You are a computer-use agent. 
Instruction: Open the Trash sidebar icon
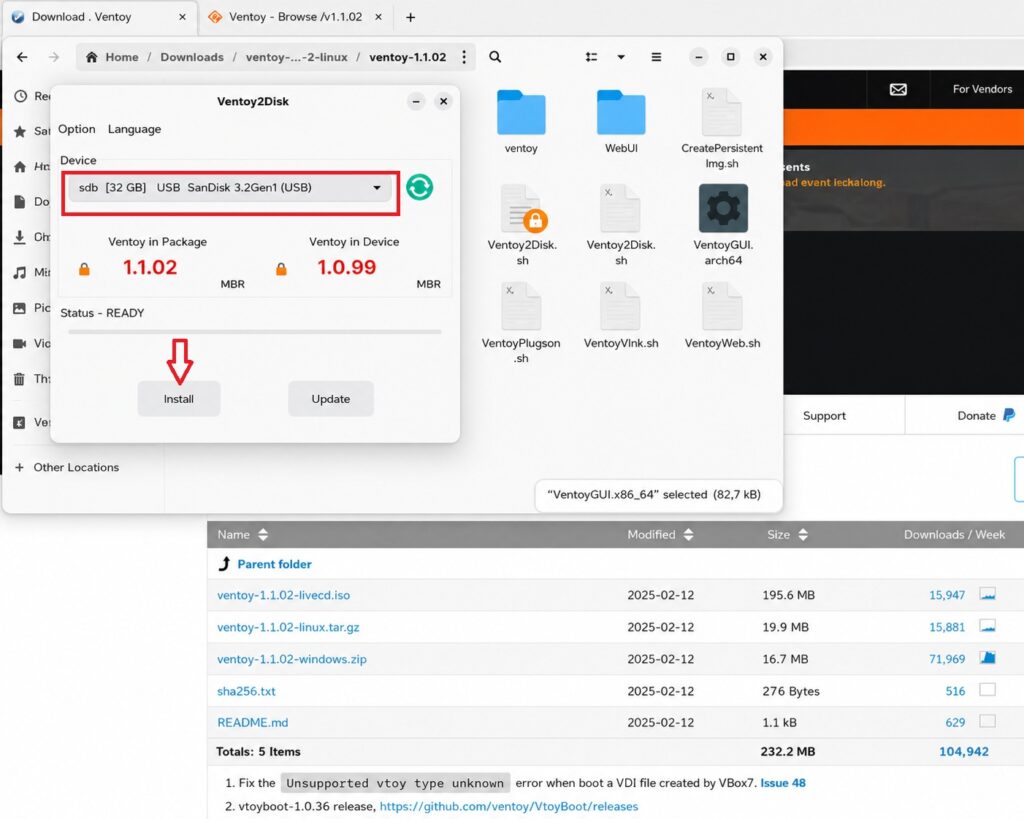(20, 379)
